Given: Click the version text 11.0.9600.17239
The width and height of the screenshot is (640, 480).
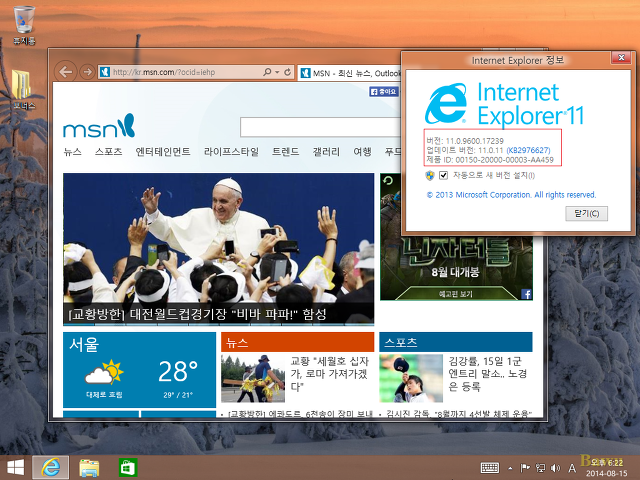Looking at the screenshot, I should (x=474, y=141).
